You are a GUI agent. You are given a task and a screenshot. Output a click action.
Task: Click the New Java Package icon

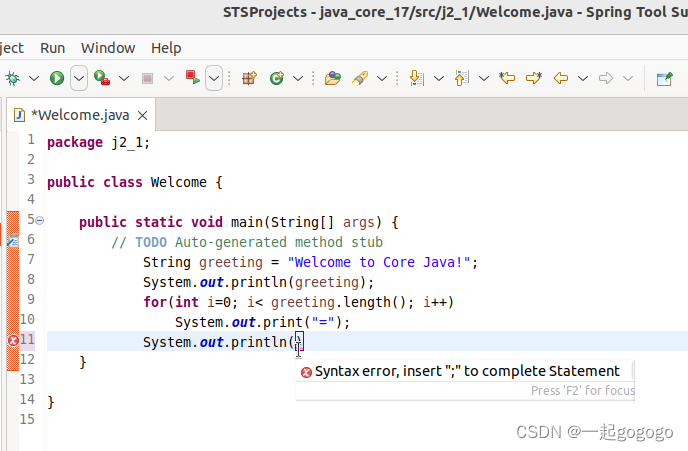pos(249,78)
